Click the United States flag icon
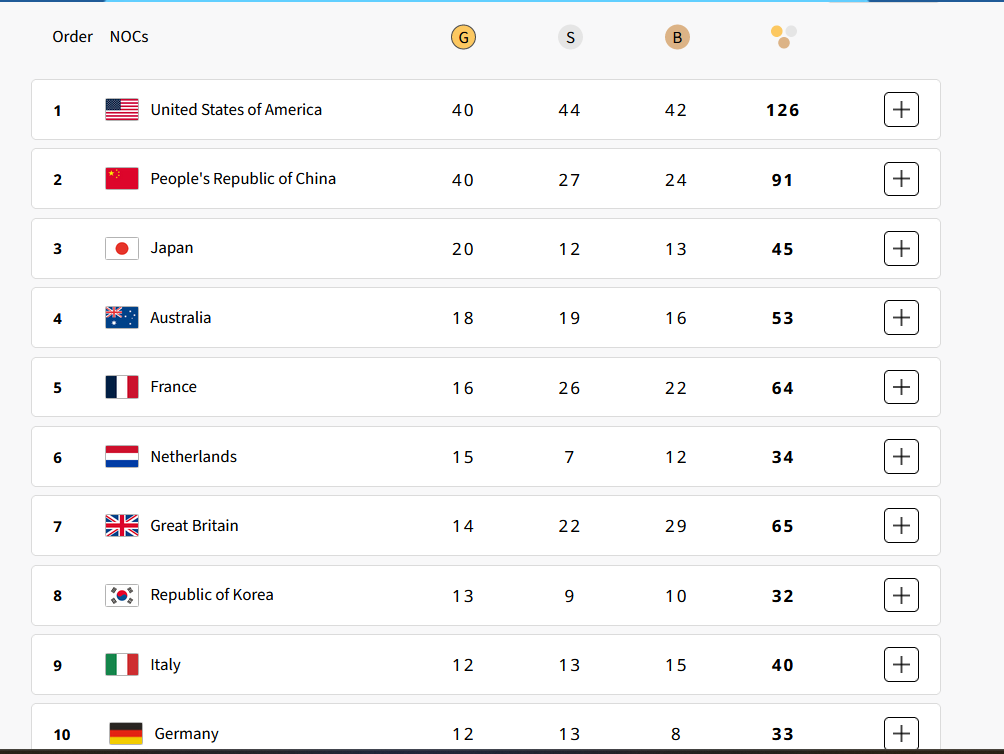 coord(122,110)
